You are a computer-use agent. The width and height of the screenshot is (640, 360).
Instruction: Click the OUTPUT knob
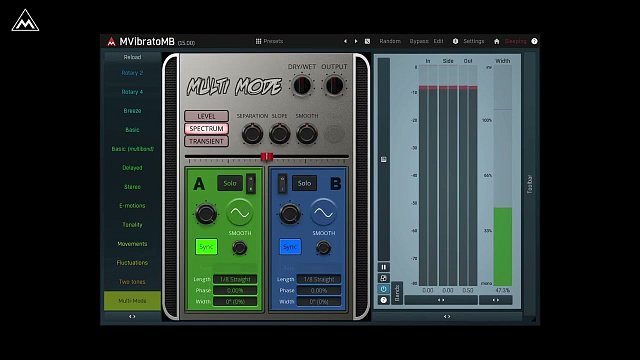pyautogui.click(x=334, y=86)
